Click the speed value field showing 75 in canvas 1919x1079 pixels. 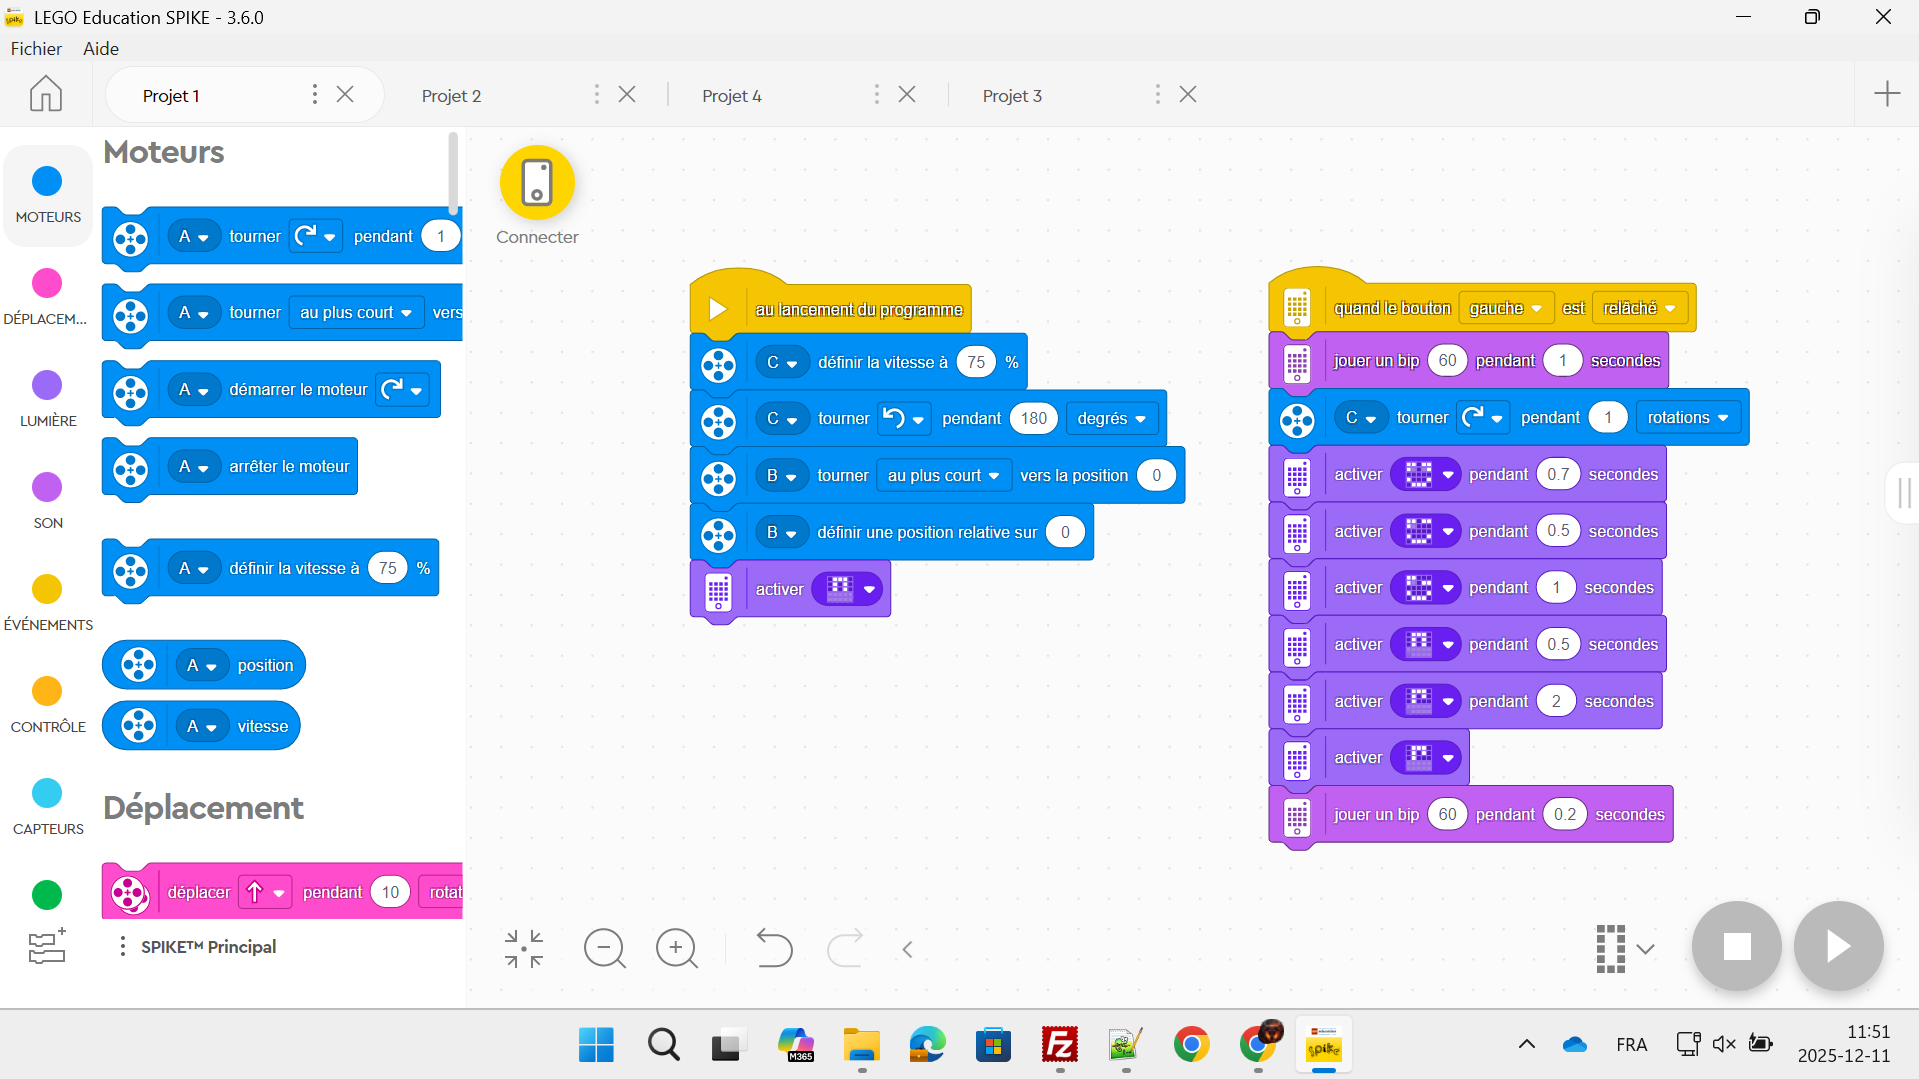(976, 362)
